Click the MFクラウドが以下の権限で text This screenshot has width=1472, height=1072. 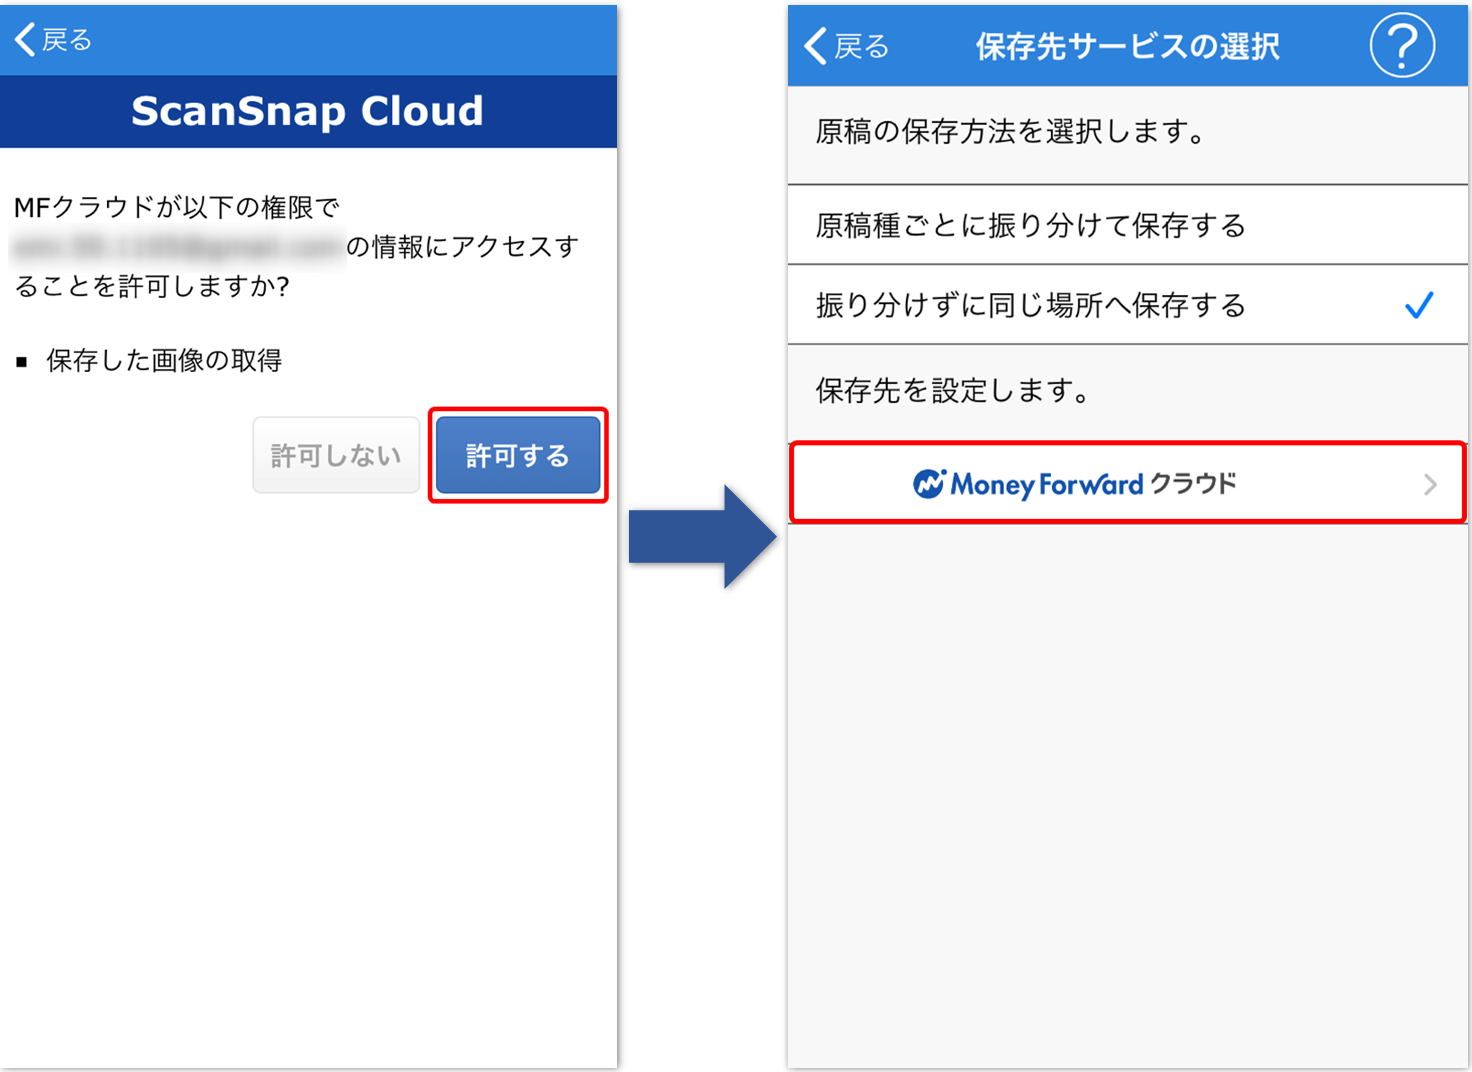[177, 207]
